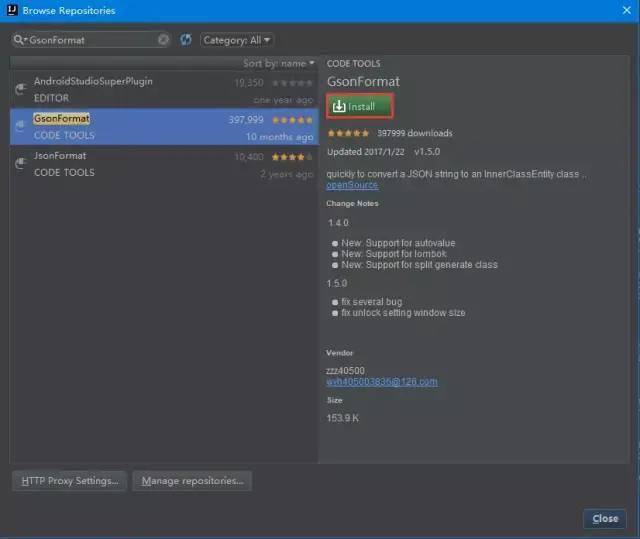Click JsonFormat's star rating in list

[x=292, y=157]
